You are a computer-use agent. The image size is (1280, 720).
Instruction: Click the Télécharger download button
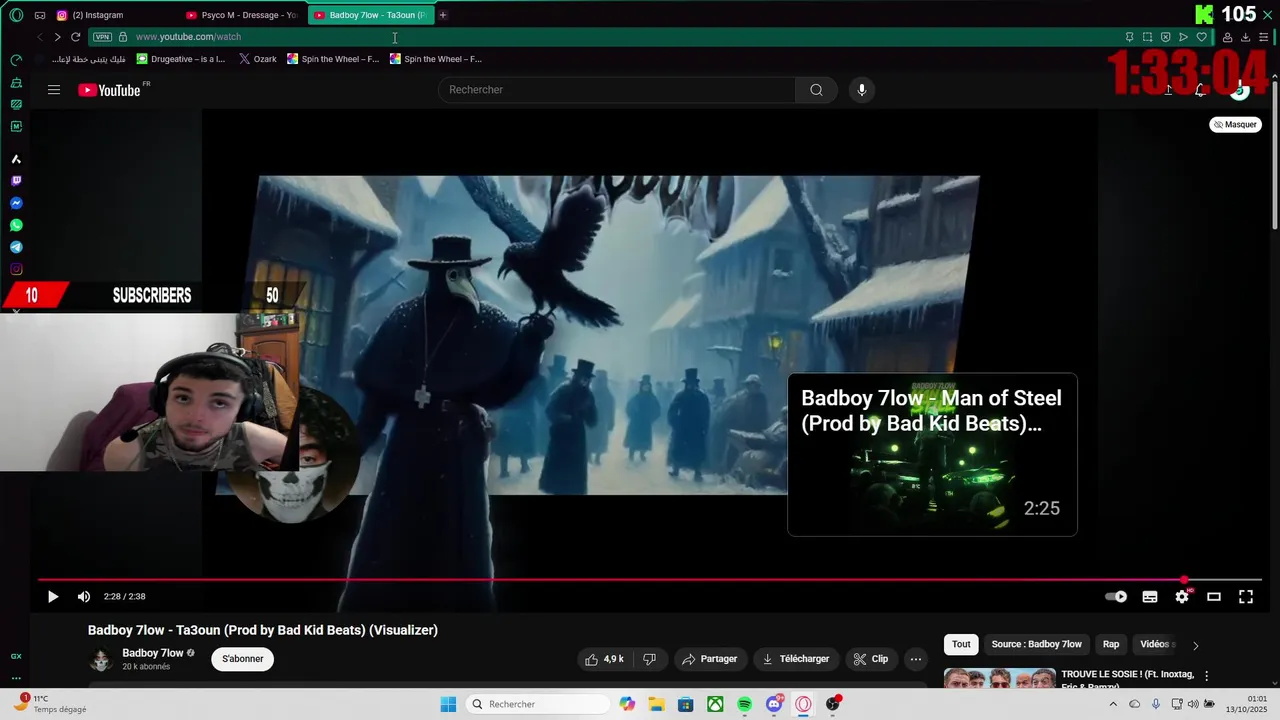796,659
